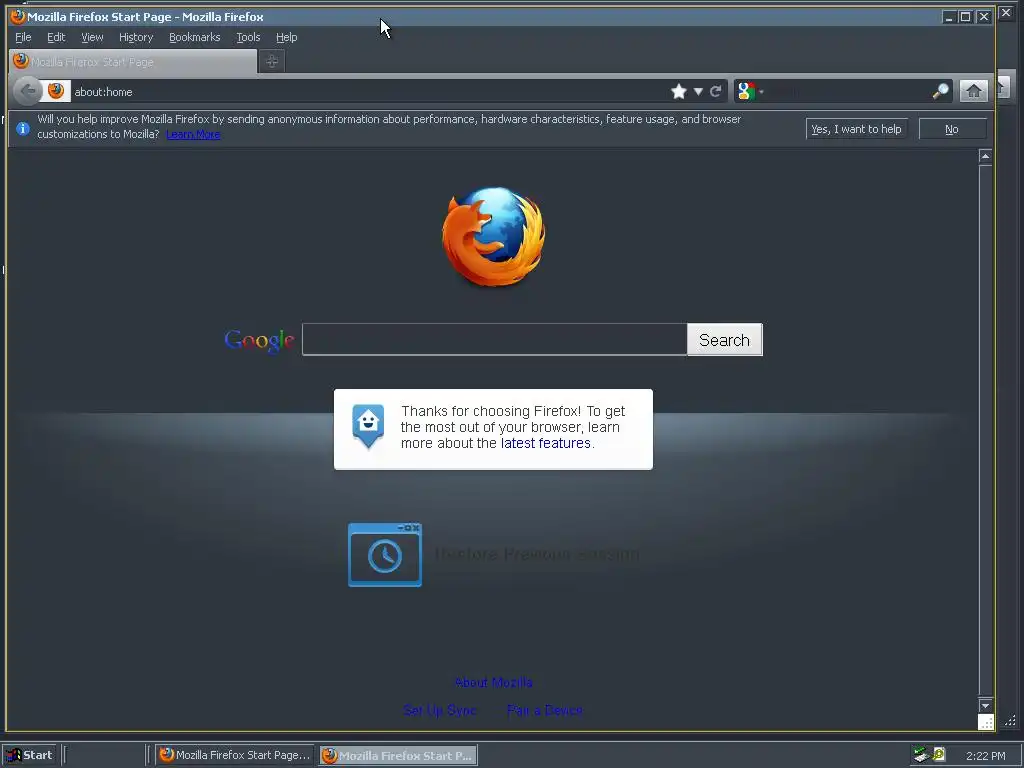Switch to second highlighted Firefox taskbar button
Image resolution: width=1024 pixels, height=768 pixels.
[x=398, y=755]
